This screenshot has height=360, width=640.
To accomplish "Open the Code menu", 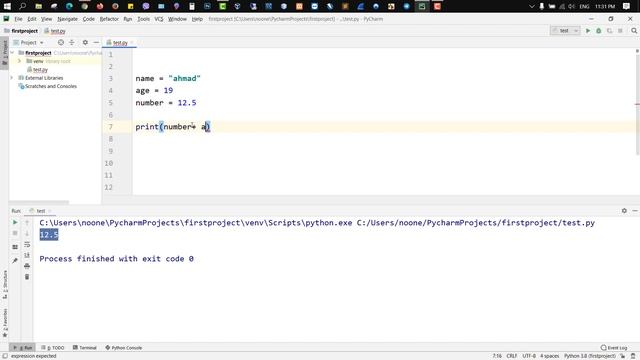I will click(x=89, y=19).
